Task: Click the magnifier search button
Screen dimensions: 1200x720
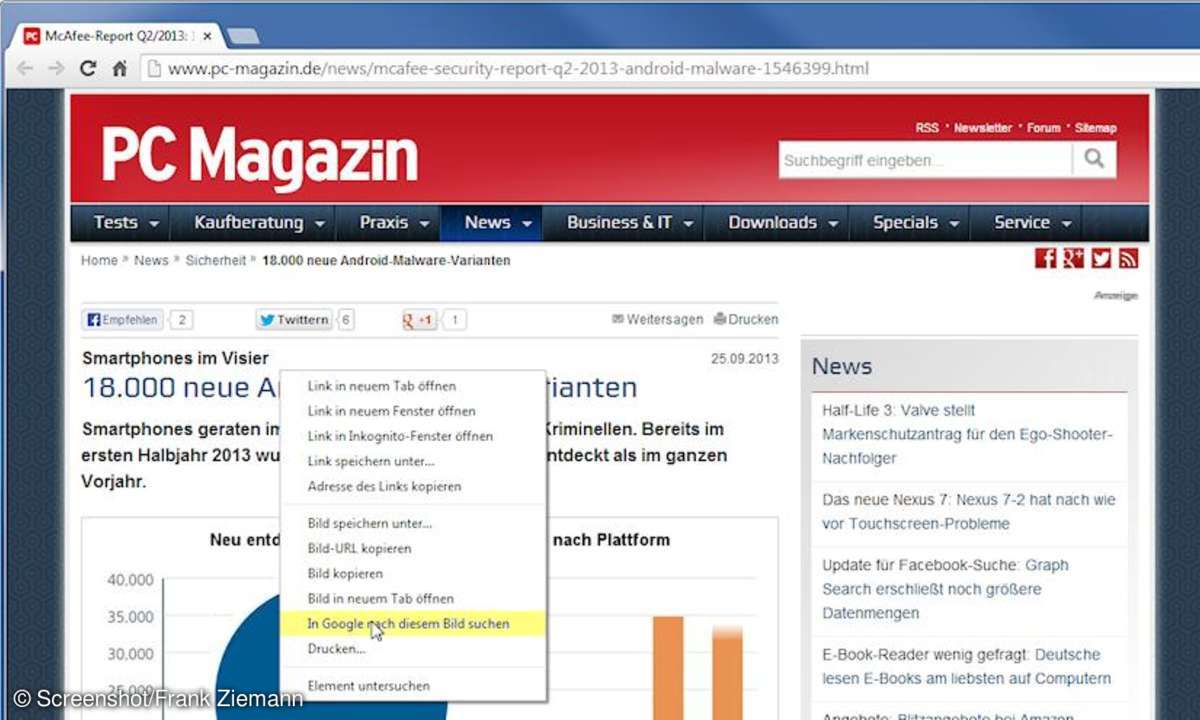Action: pyautogui.click(x=1095, y=160)
